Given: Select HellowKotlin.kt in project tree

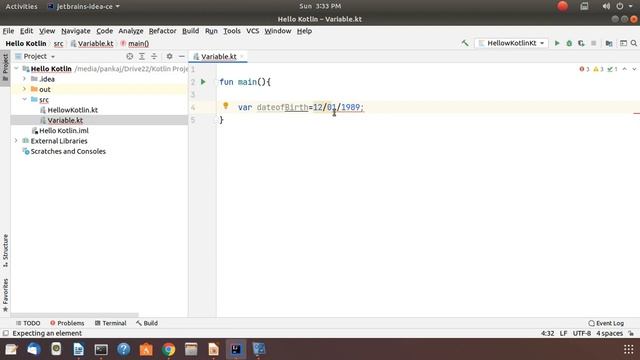Looking at the screenshot, I should (72, 110).
